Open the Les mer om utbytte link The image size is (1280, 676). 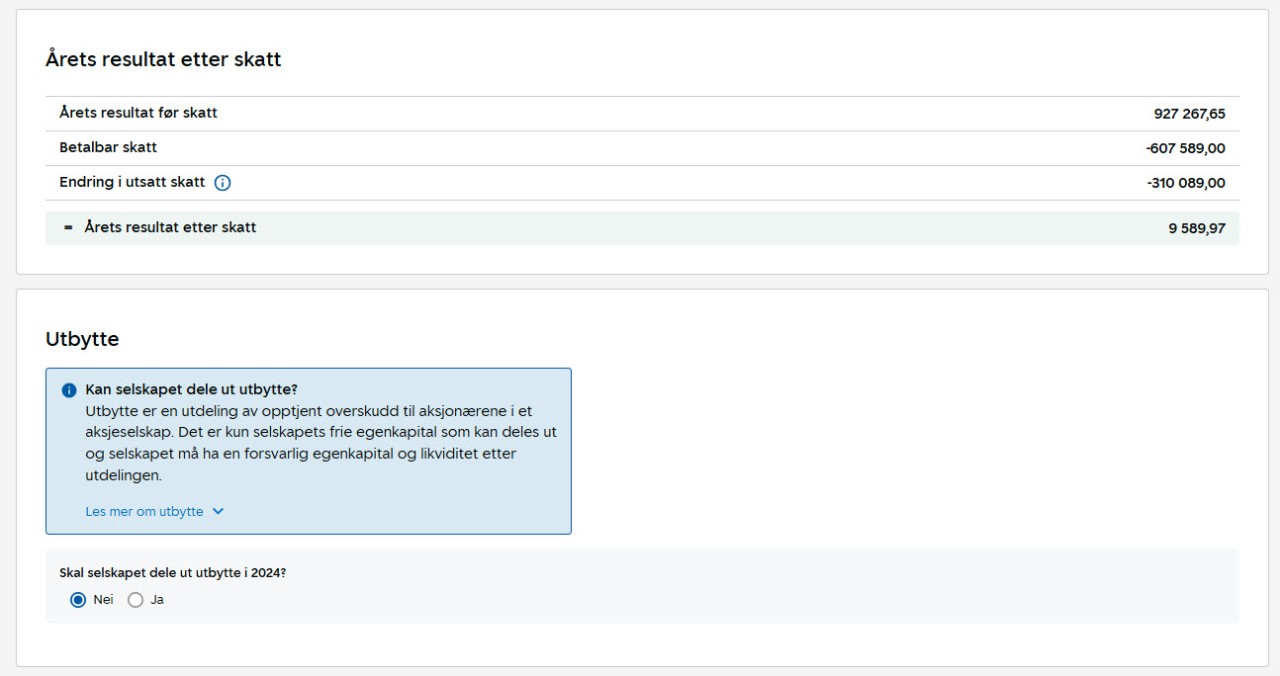click(x=144, y=511)
